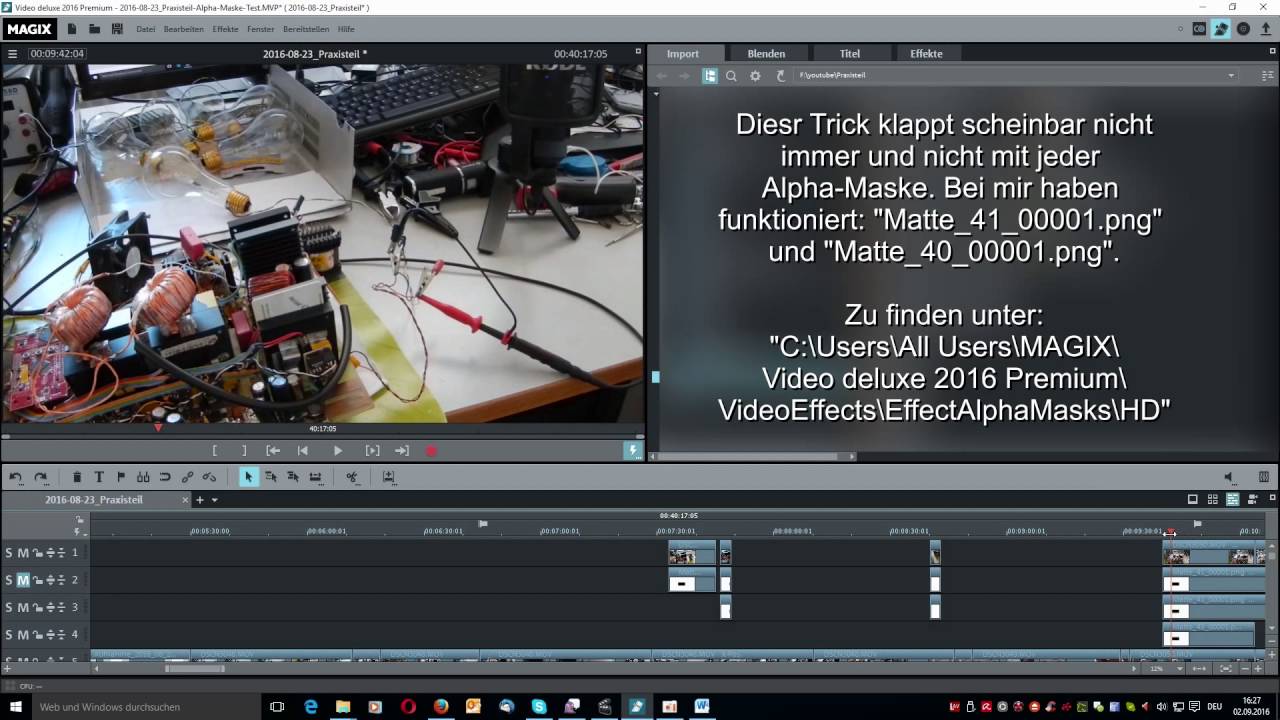Open the monitor hamburger menu
The image size is (1280, 720).
pos(13,53)
